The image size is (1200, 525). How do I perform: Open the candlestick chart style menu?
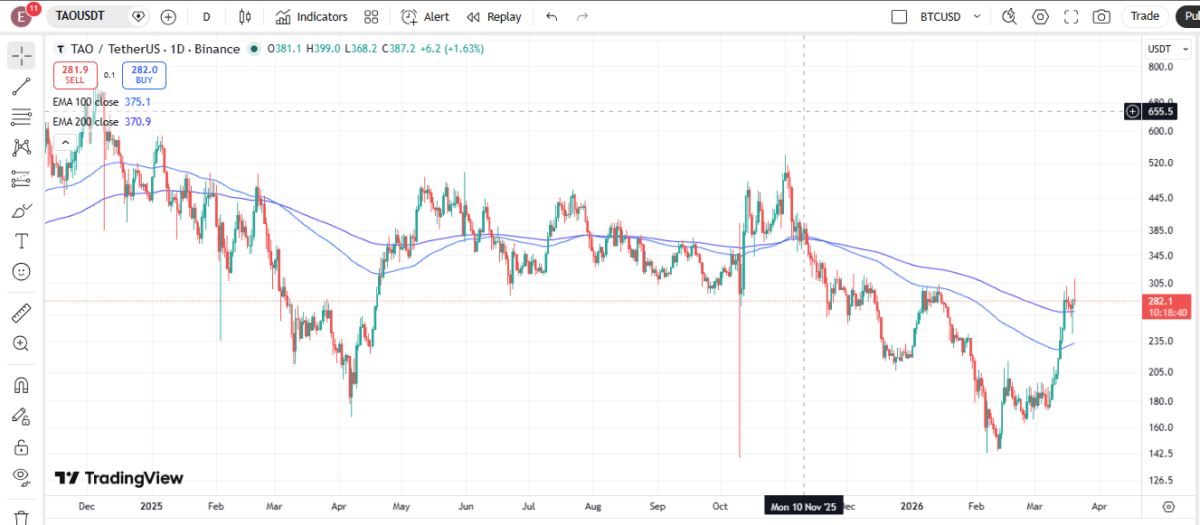[x=246, y=17]
